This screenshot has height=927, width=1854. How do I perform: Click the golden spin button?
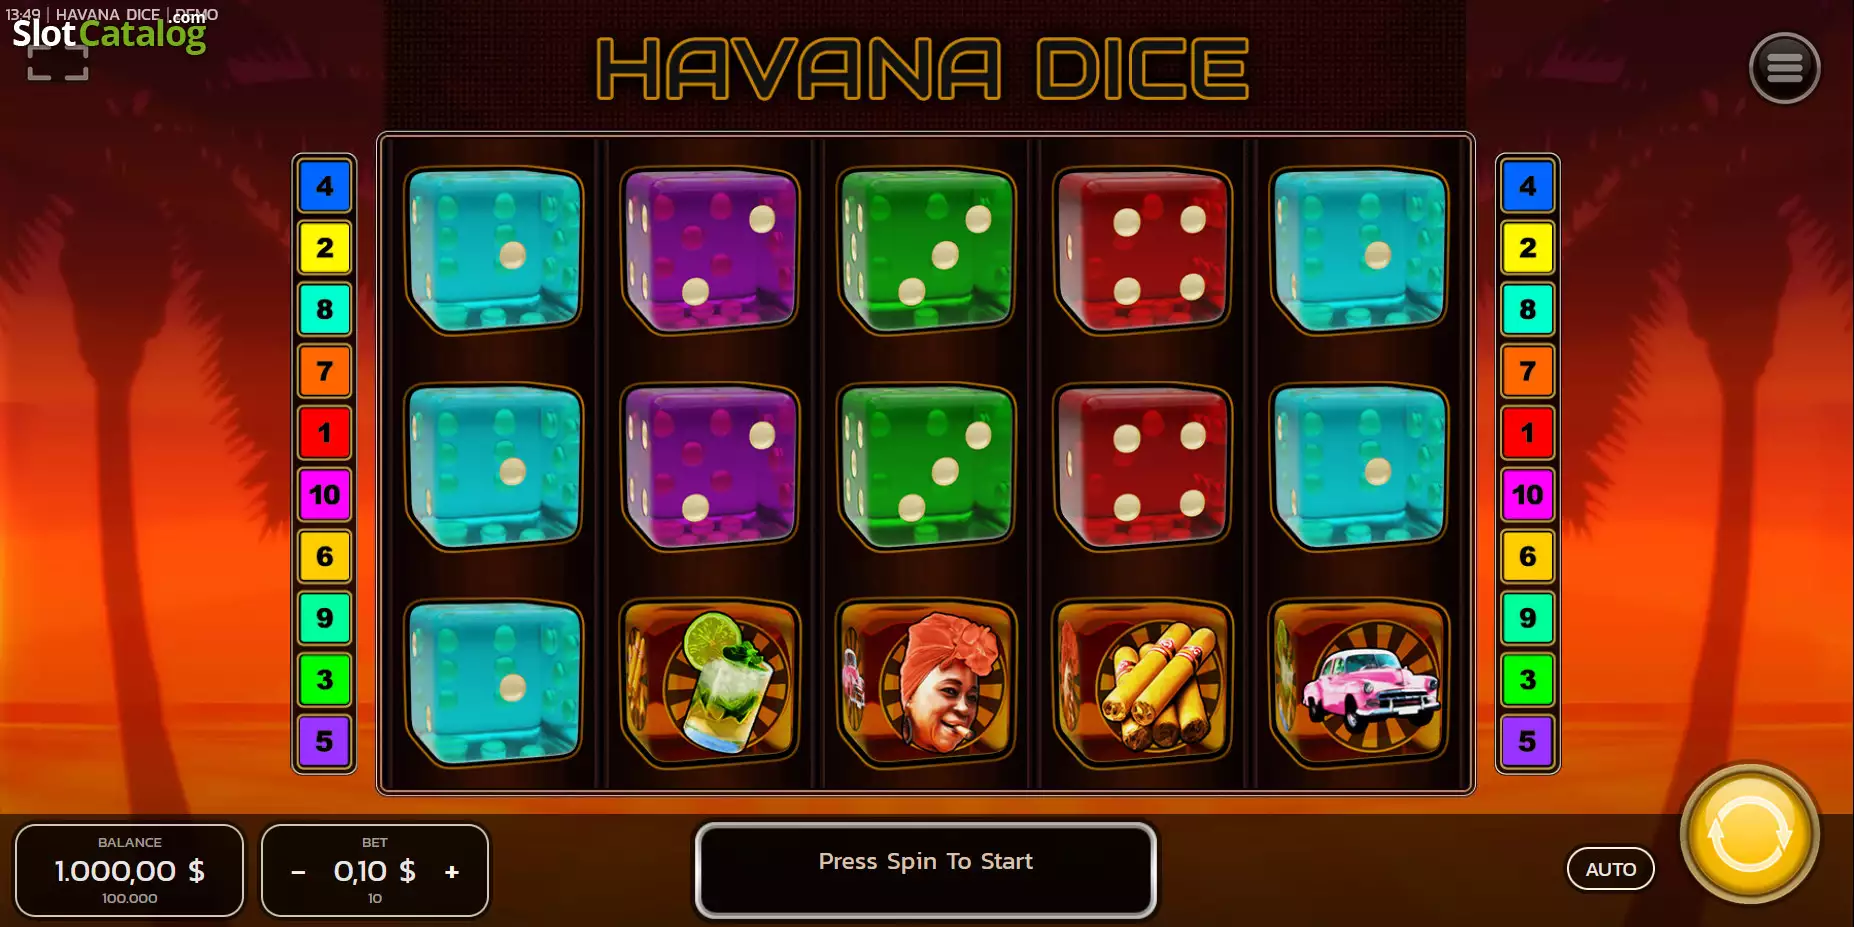(1749, 834)
